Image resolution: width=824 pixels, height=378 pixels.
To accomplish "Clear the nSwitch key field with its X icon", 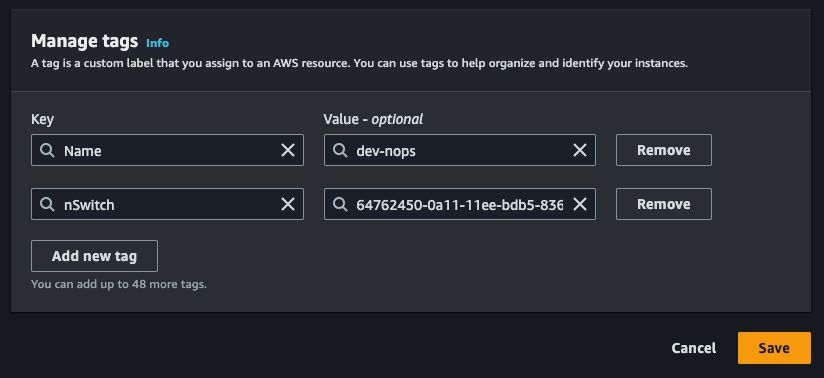I will 288,204.
